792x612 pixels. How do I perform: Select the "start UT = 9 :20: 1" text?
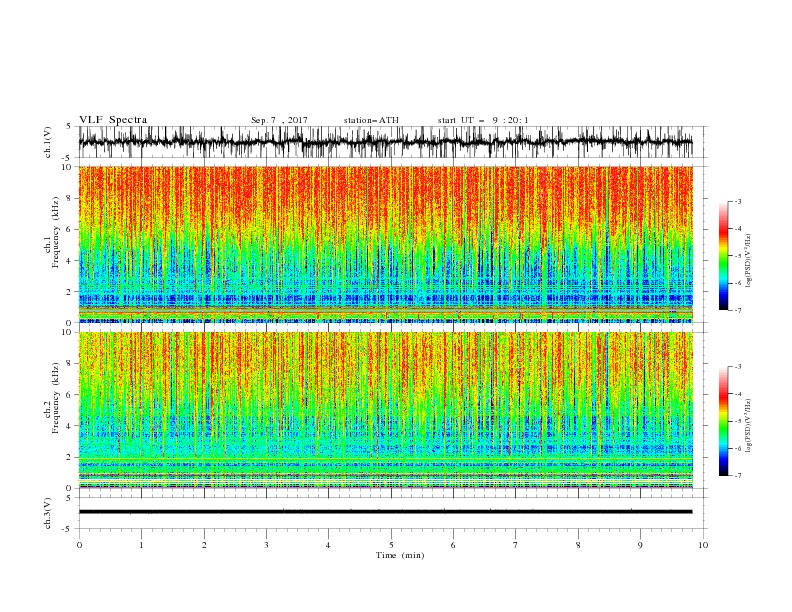(x=483, y=120)
